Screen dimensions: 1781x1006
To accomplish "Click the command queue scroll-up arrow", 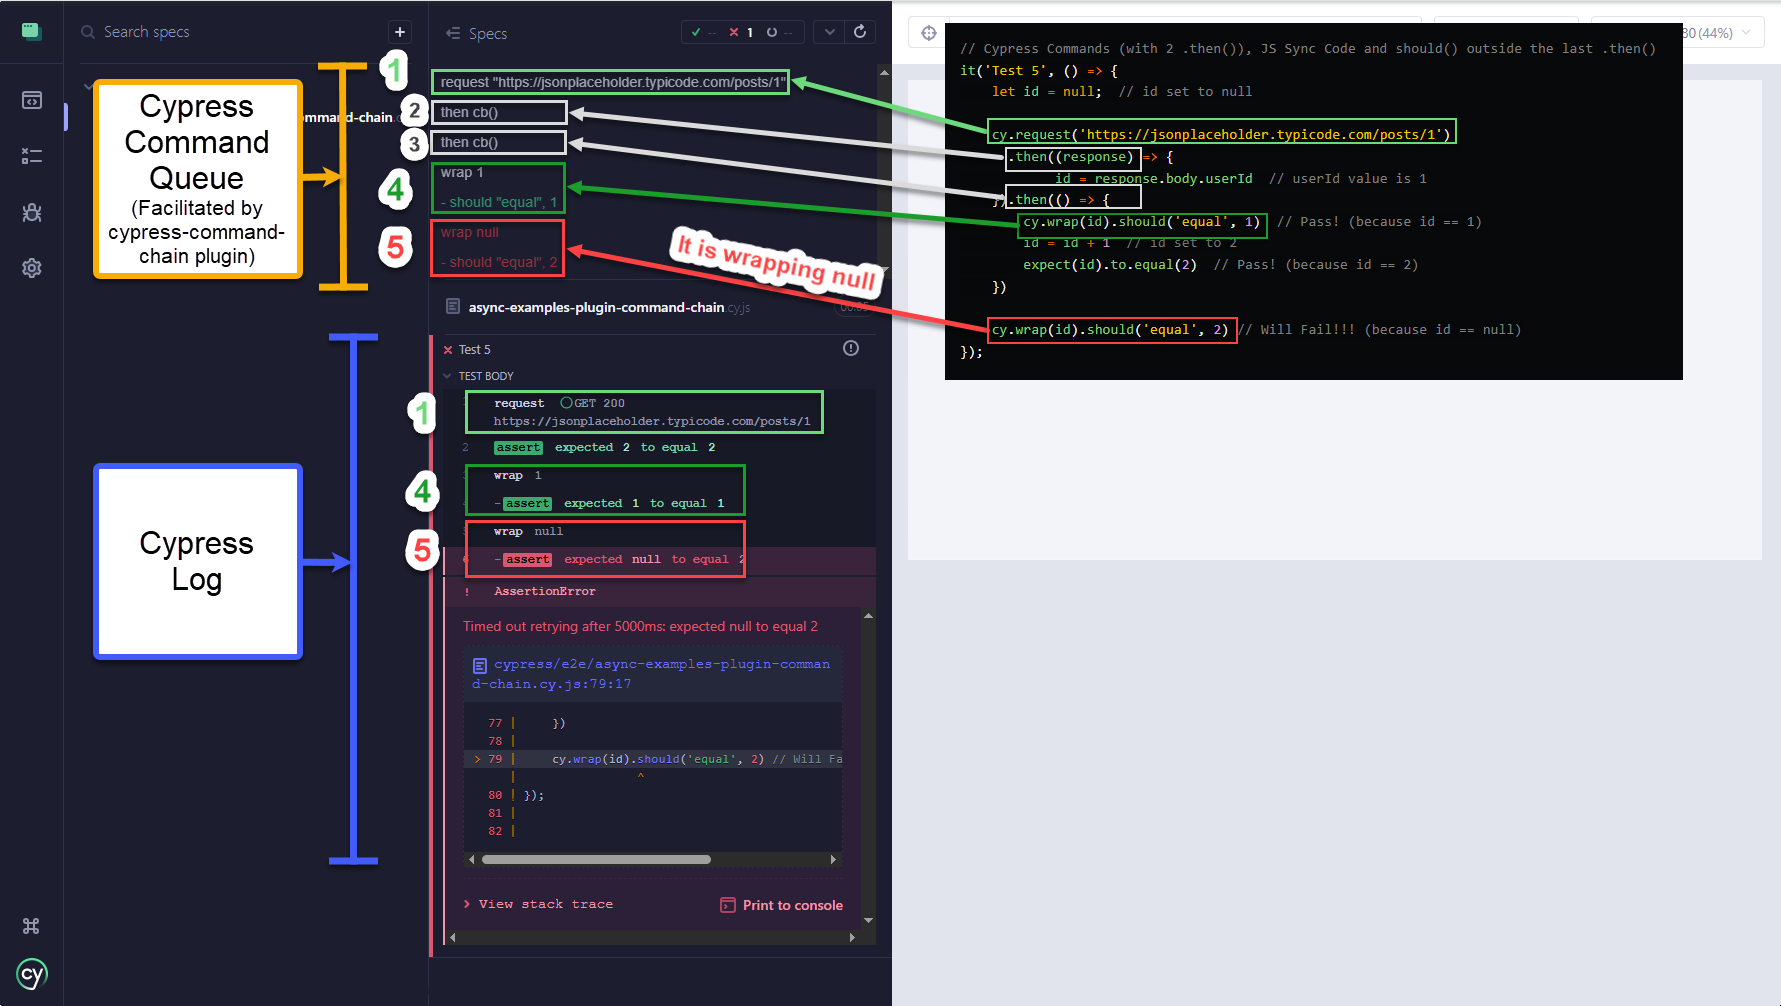I will point(884,73).
